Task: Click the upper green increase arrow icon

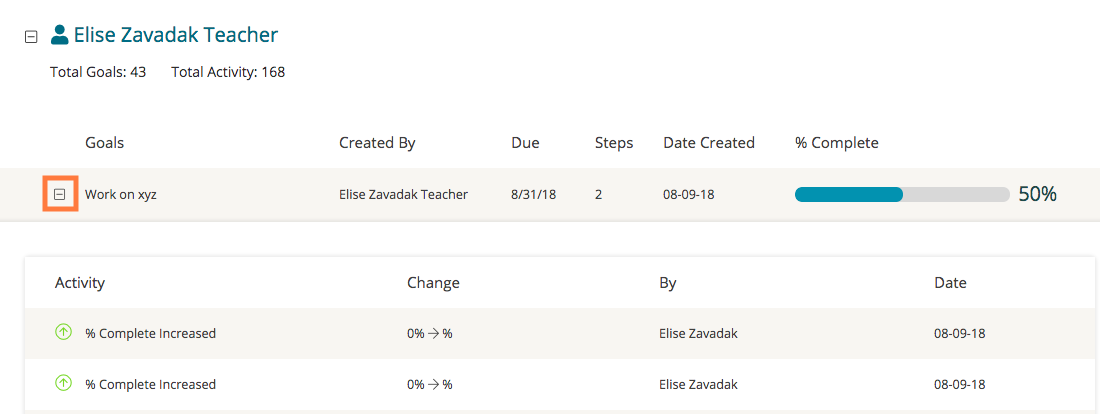Action: (x=63, y=333)
